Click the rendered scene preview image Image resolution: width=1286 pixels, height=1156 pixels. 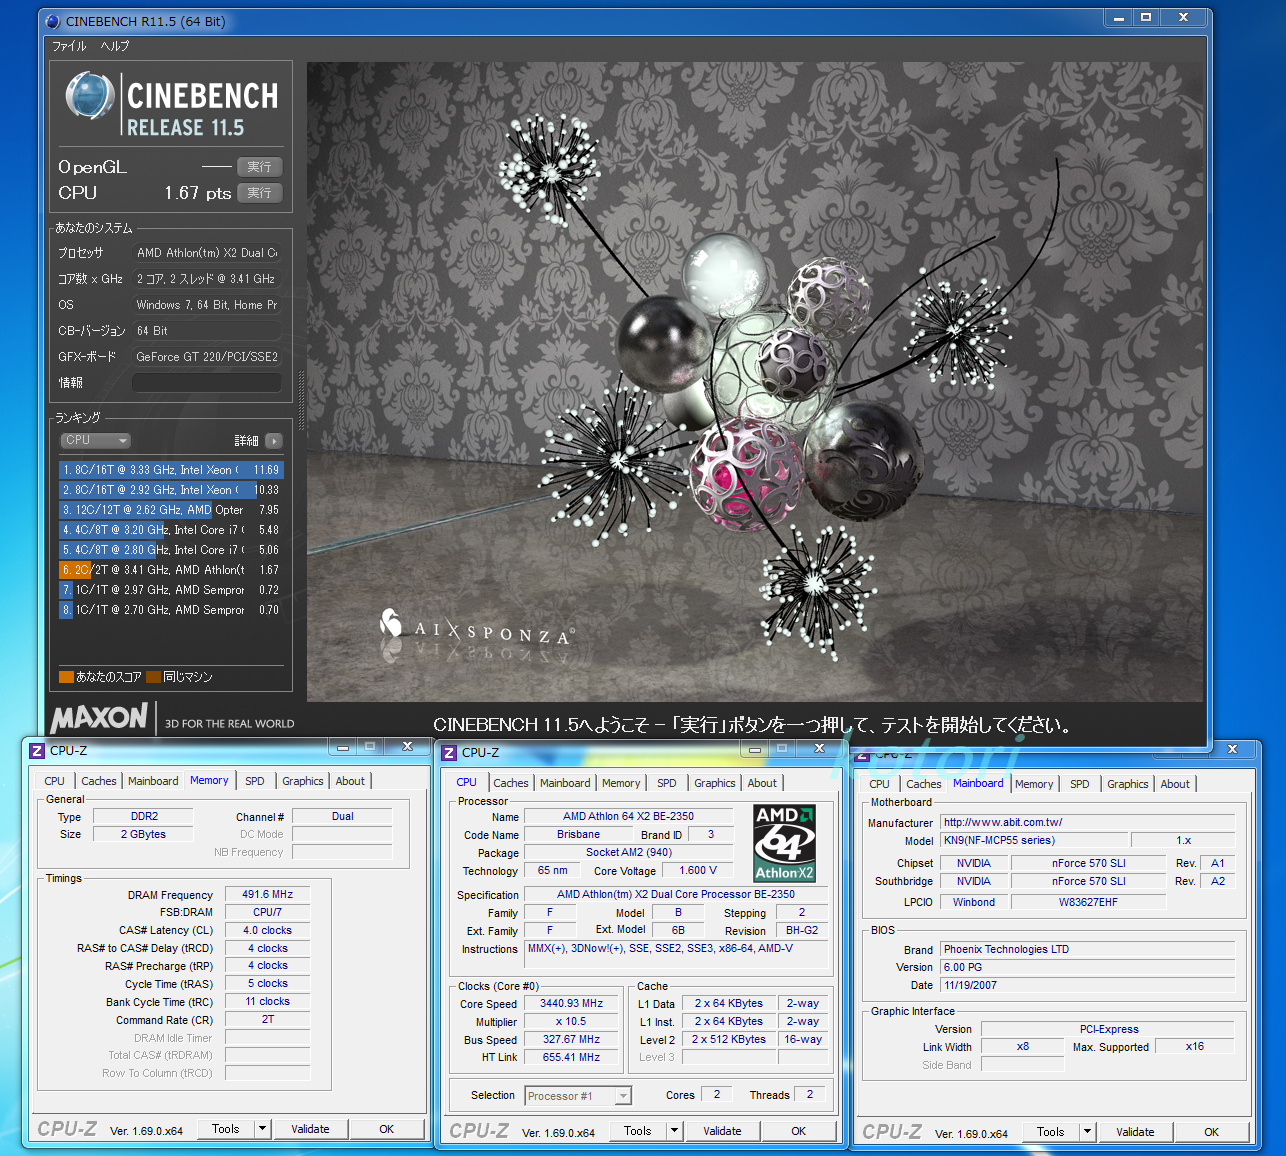(755, 382)
